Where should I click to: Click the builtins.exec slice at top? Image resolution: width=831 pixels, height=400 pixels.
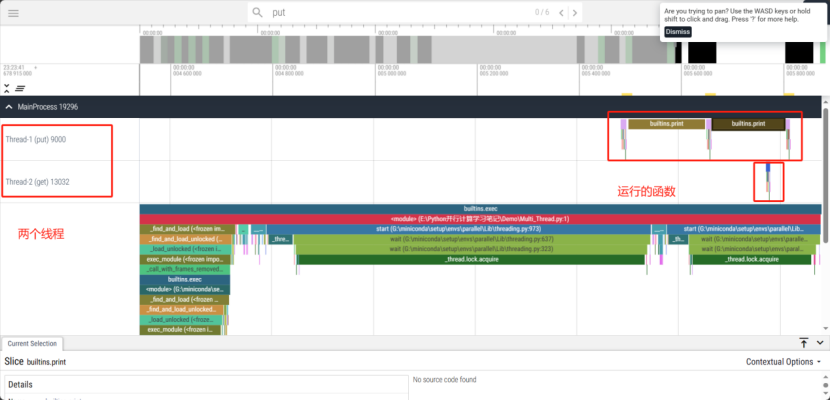point(480,208)
